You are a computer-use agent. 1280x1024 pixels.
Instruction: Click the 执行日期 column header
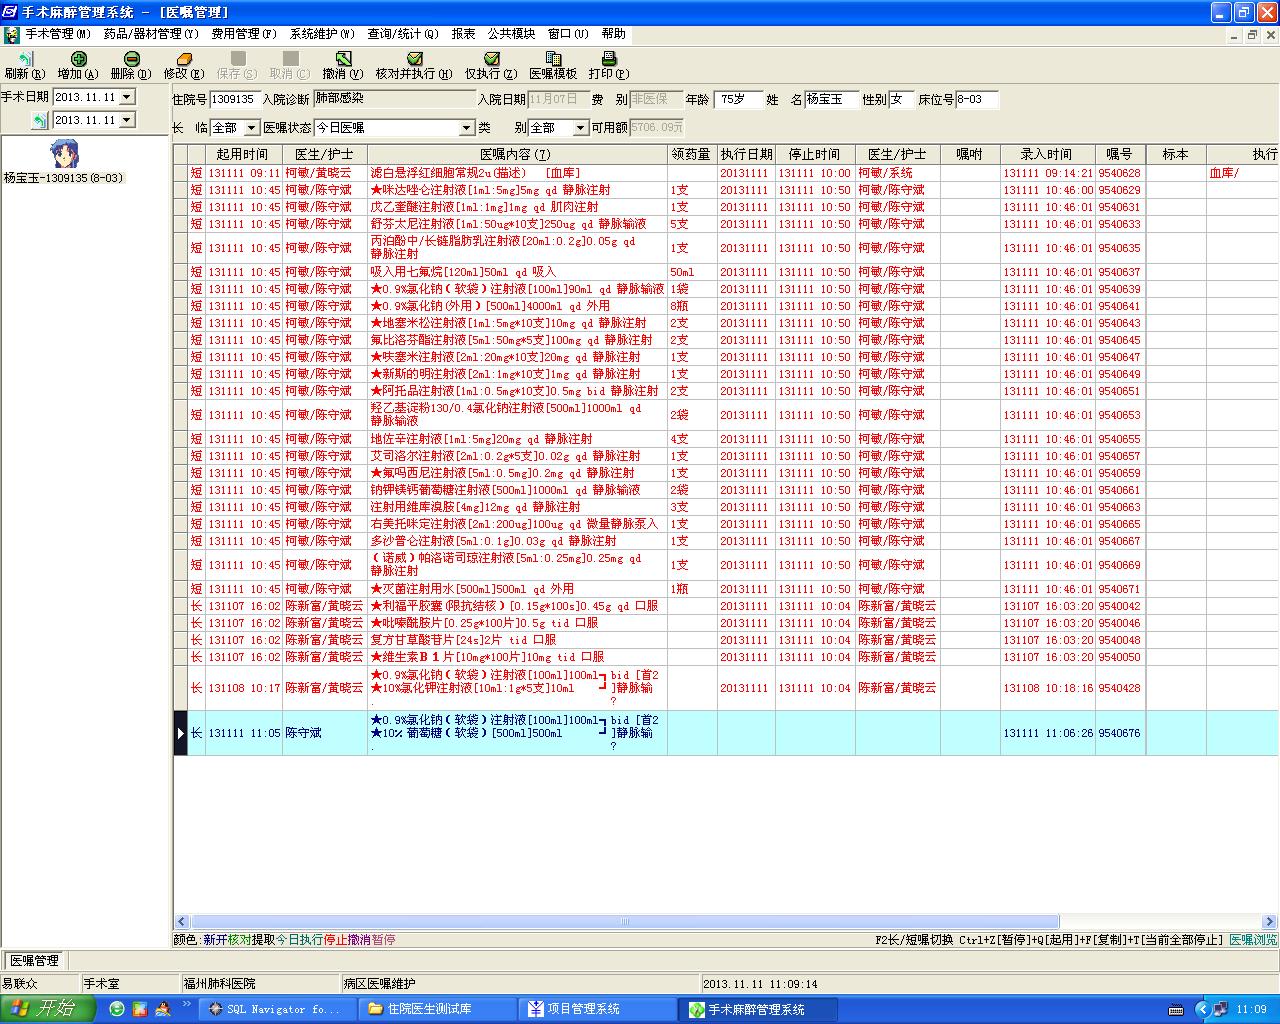[746, 154]
